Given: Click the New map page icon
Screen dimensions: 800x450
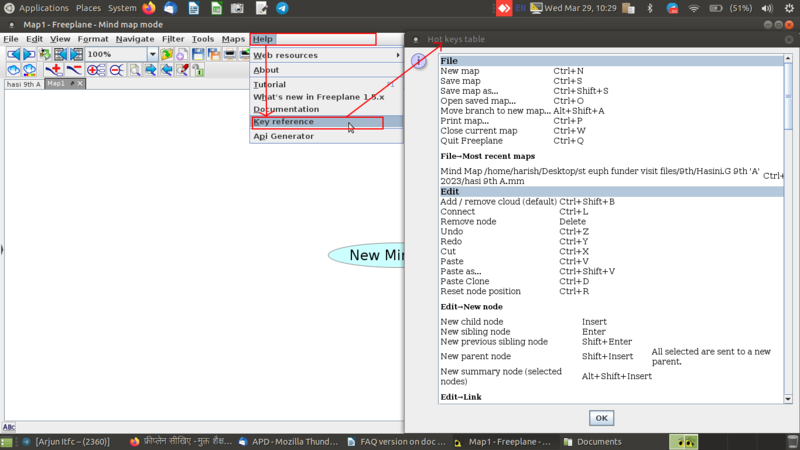Looking at the screenshot, I should (x=182, y=54).
